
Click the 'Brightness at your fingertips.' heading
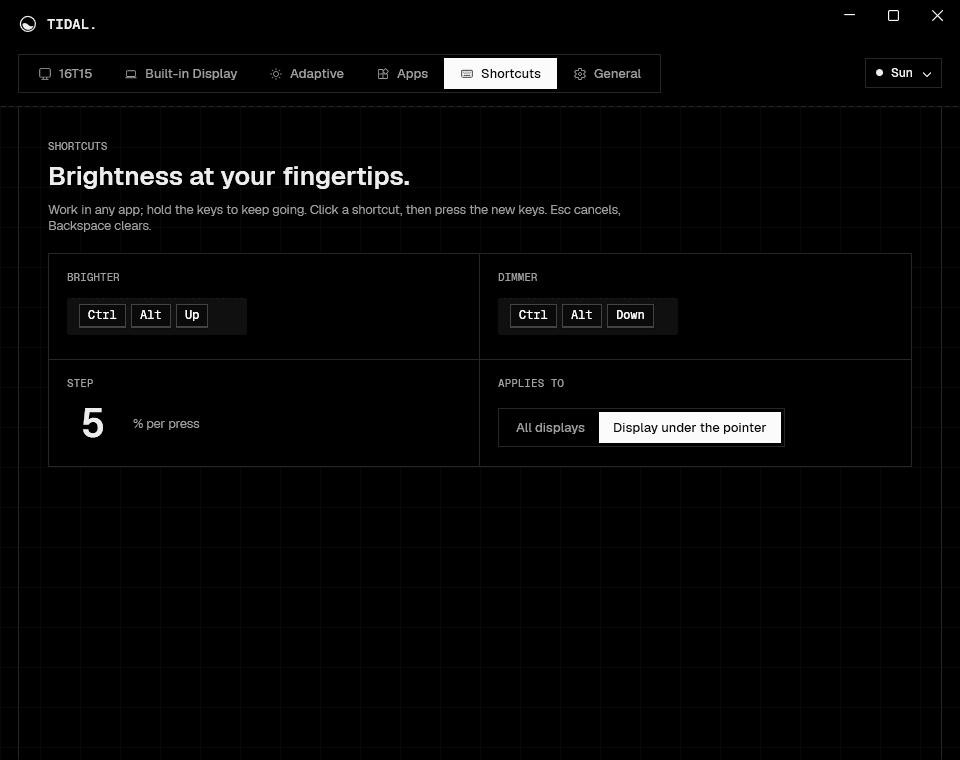click(x=229, y=176)
